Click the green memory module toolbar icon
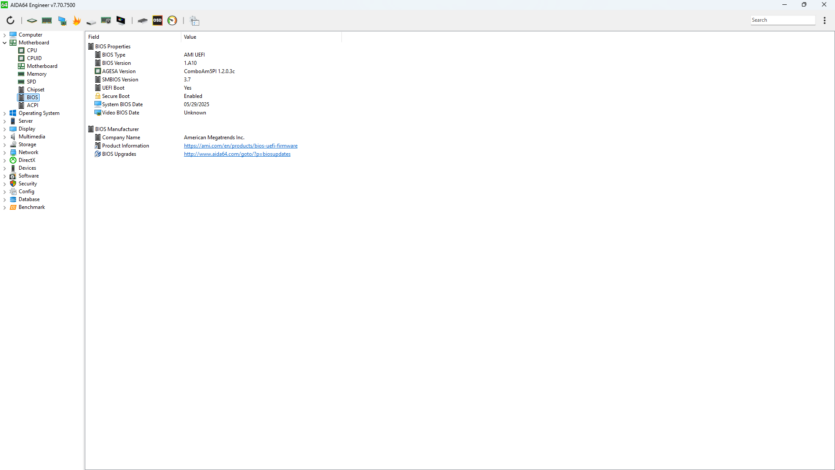835x470 pixels. click(47, 20)
